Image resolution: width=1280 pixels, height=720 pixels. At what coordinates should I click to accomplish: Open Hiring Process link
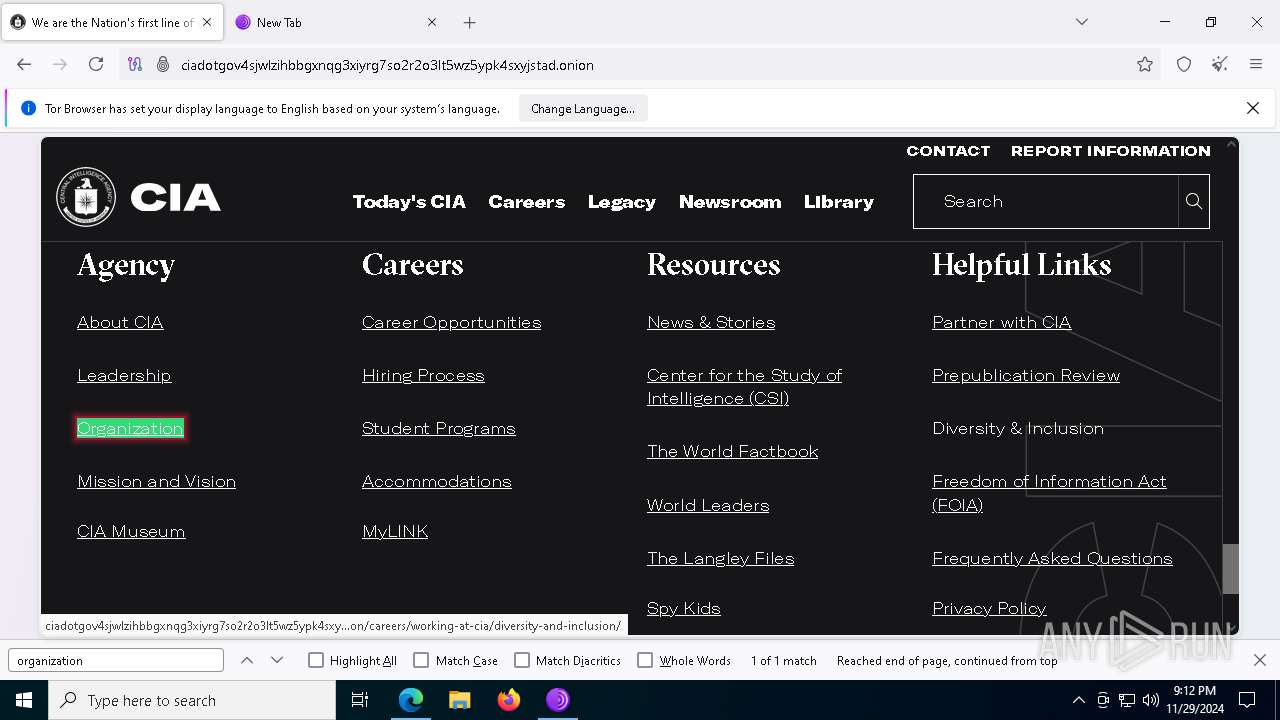coord(423,375)
